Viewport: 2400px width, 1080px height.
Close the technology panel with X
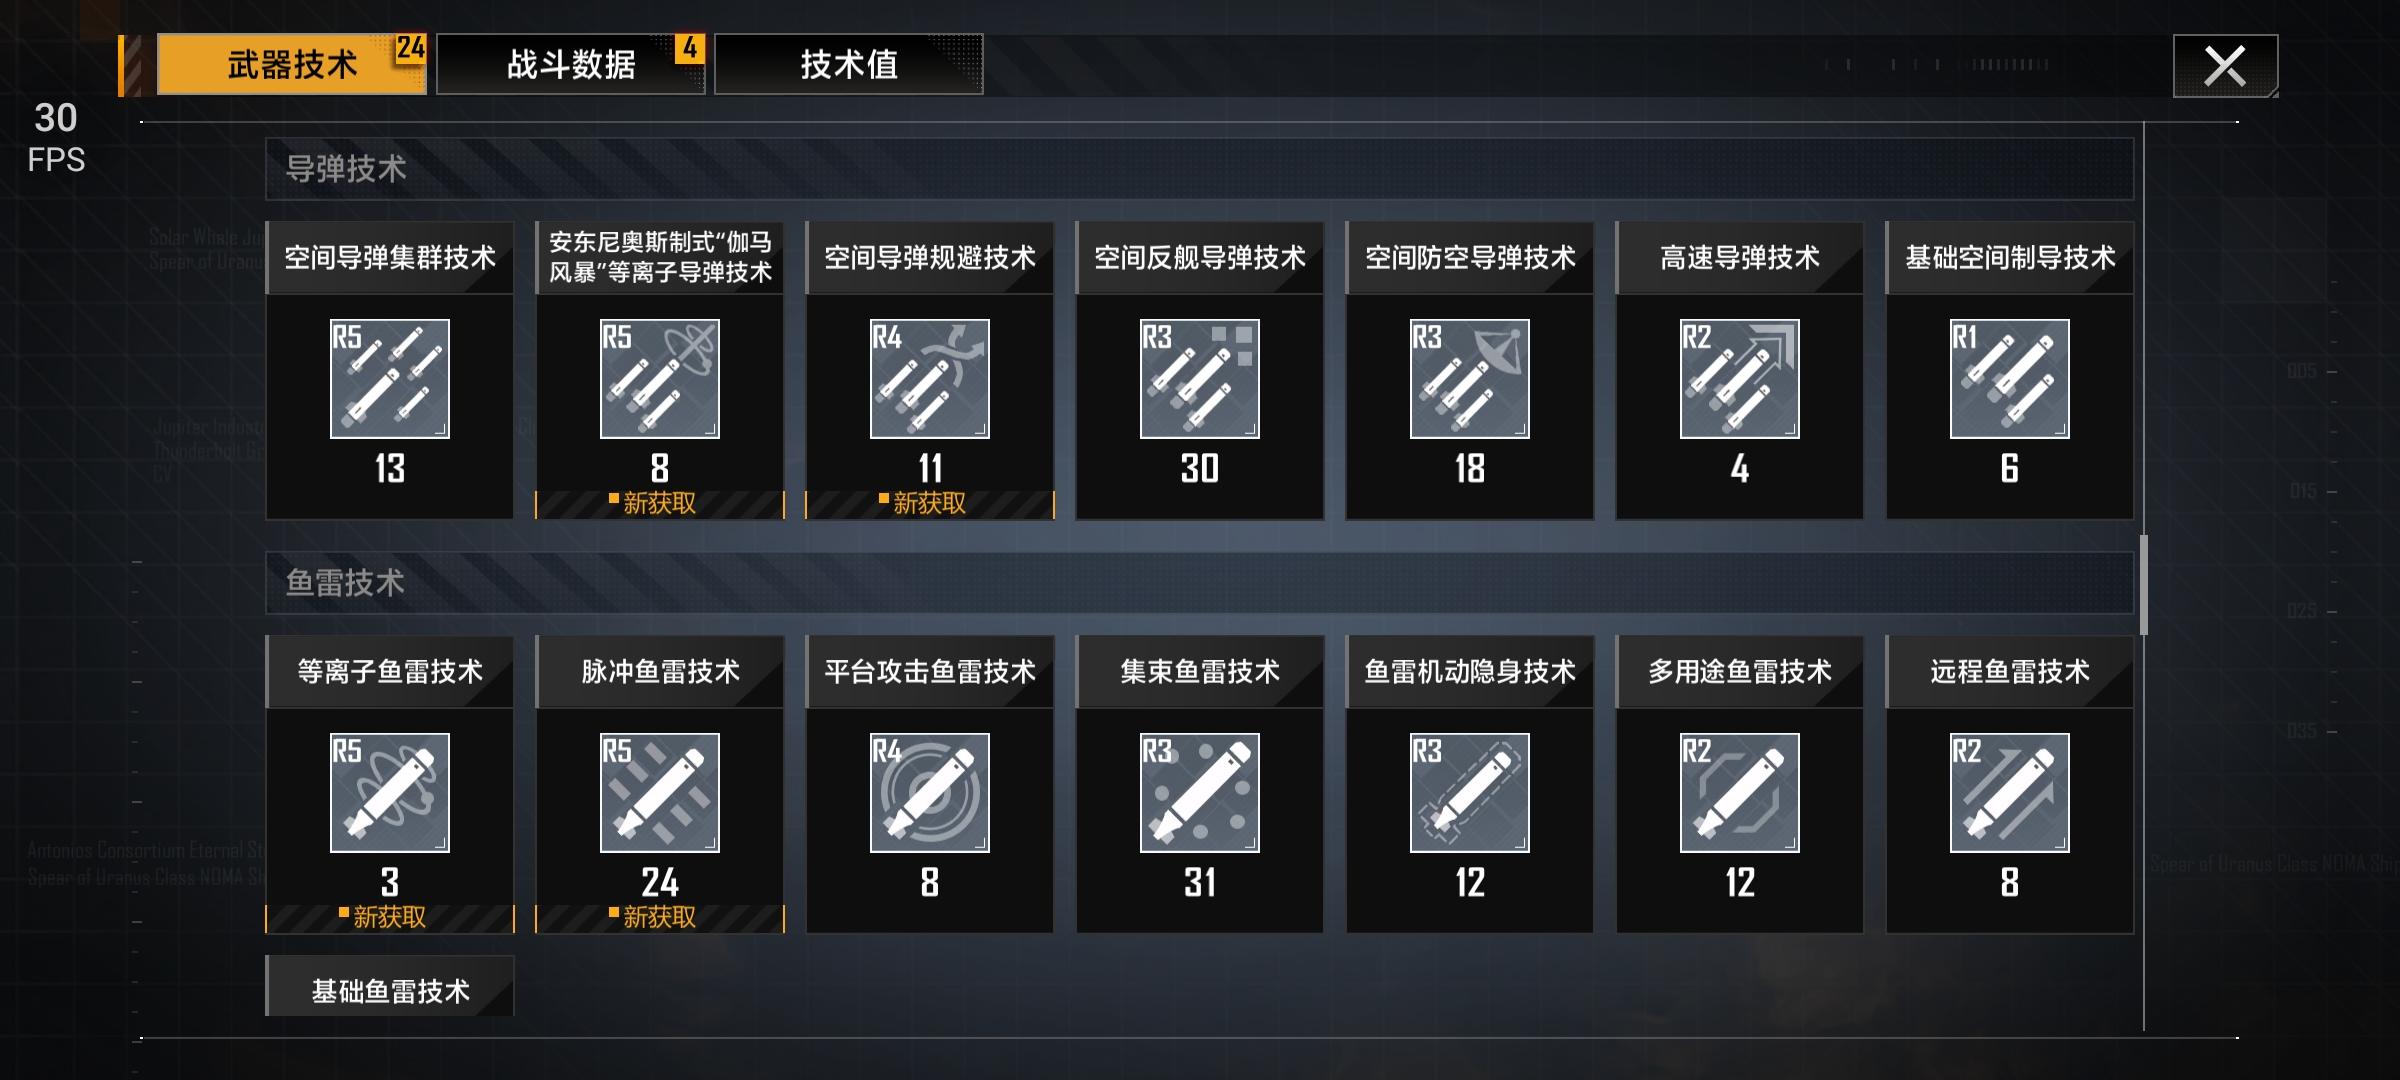pyautogui.click(x=2225, y=66)
